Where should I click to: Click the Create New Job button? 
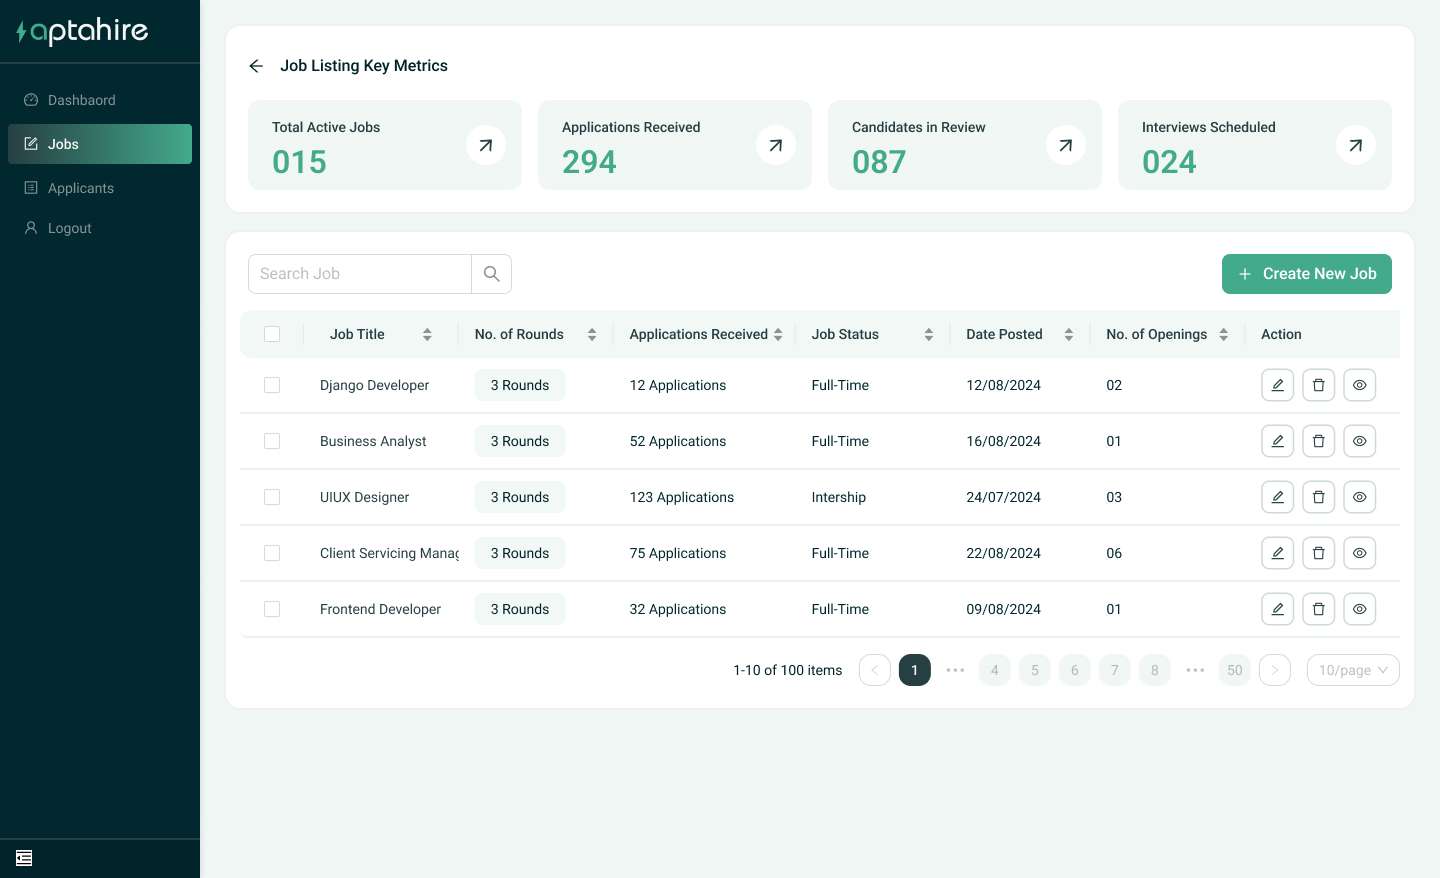1306,274
